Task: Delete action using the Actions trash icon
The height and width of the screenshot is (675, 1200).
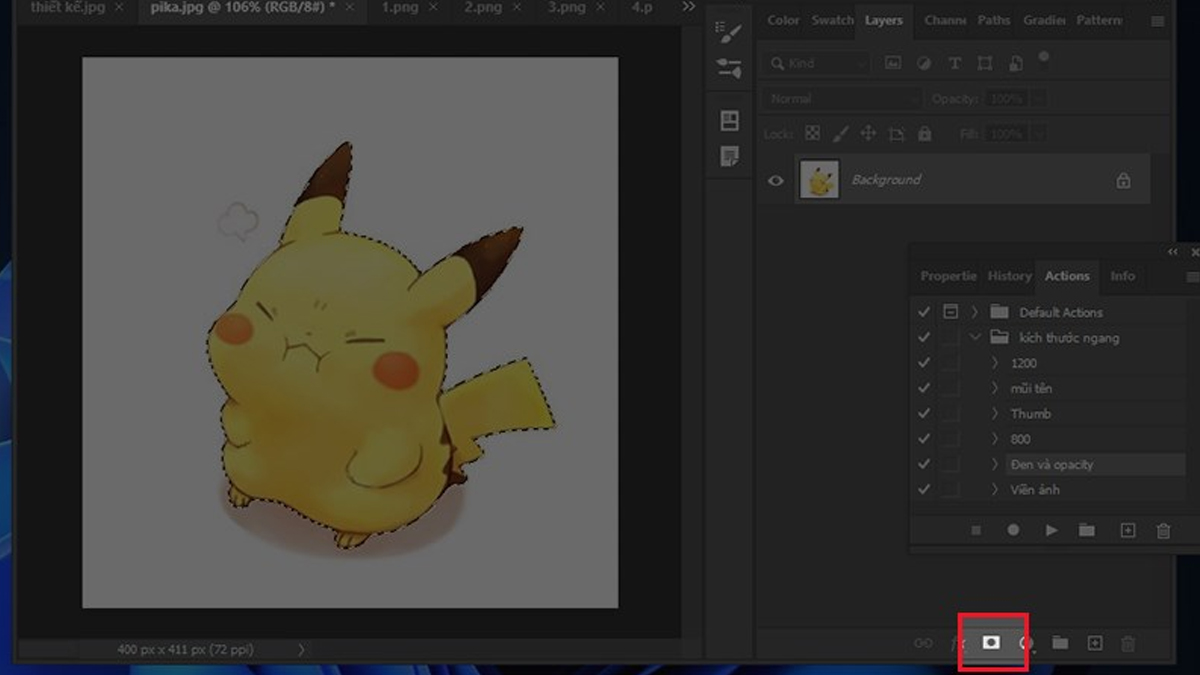Action: pyautogui.click(x=1163, y=531)
